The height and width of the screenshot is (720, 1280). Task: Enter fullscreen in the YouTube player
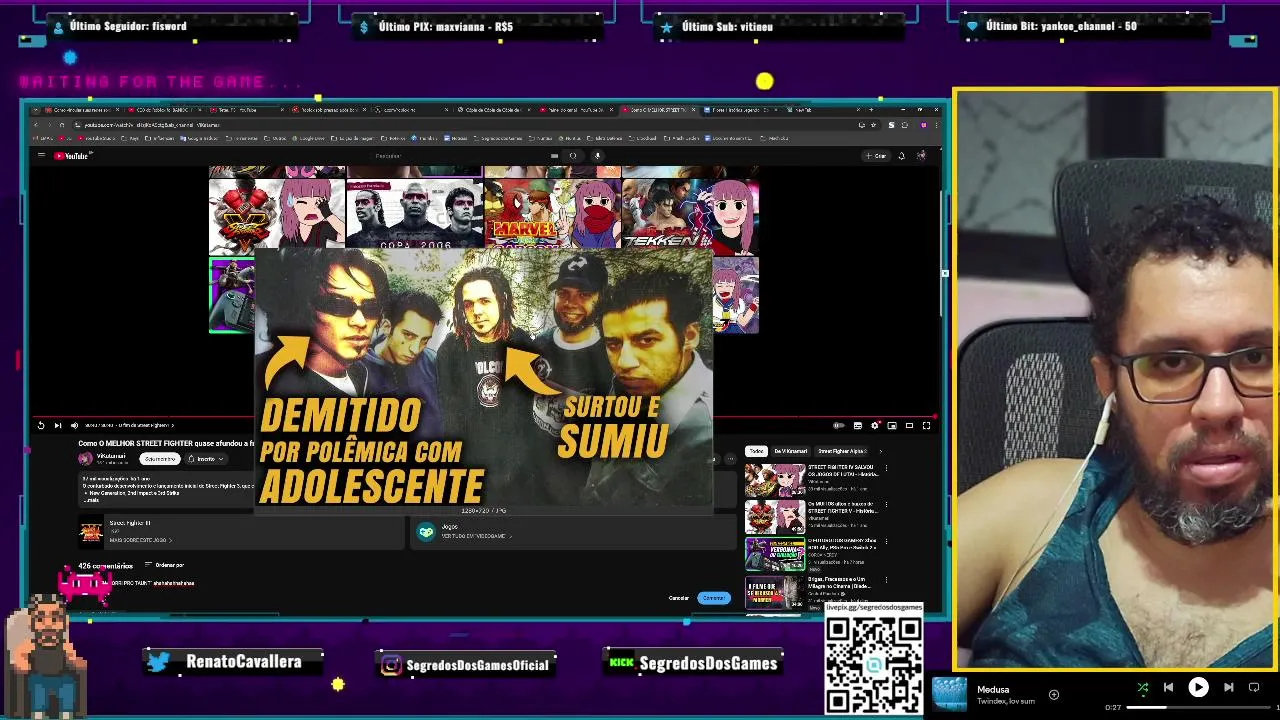(x=926, y=426)
